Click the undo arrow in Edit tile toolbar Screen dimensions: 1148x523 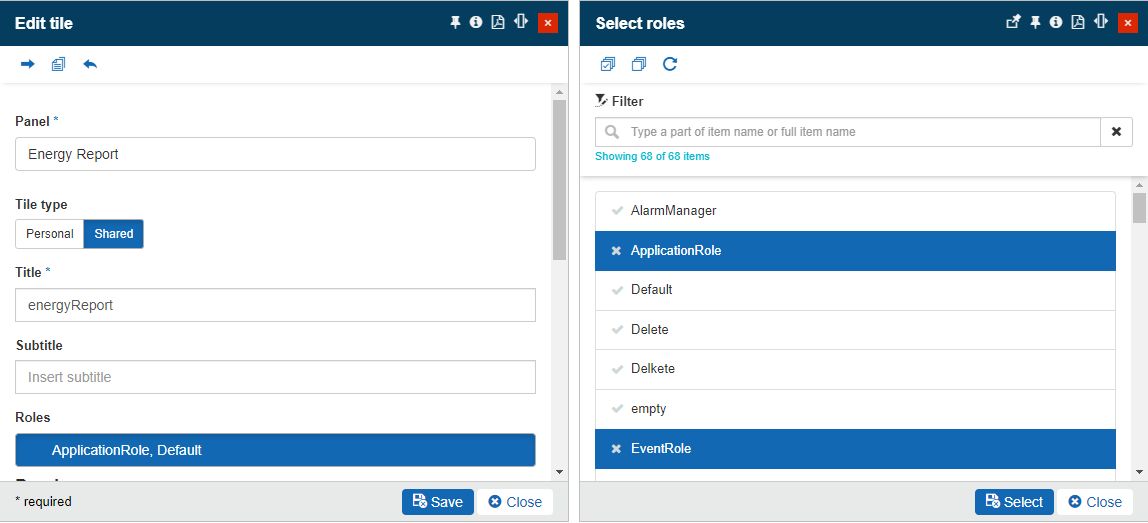coord(90,64)
